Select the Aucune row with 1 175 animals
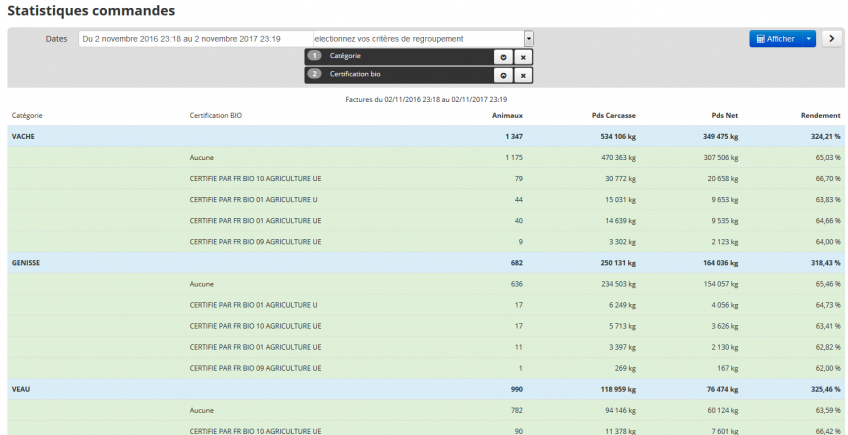The image size is (848, 435). coord(426,157)
